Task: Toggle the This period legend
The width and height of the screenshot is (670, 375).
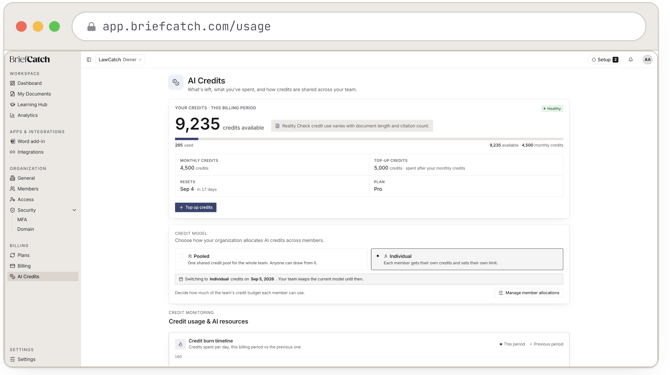Action: (x=512, y=344)
